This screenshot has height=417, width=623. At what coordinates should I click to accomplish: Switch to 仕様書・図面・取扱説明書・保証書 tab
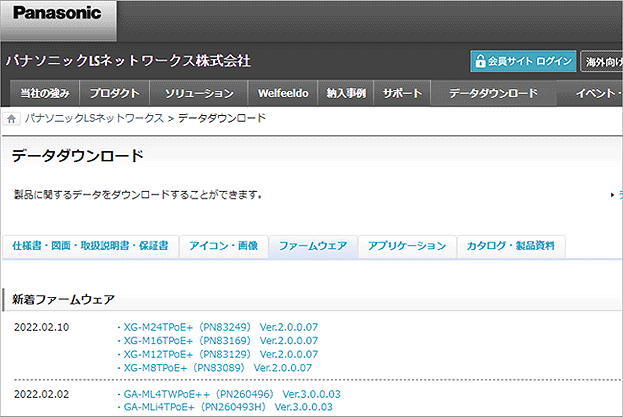pyautogui.click(x=90, y=246)
